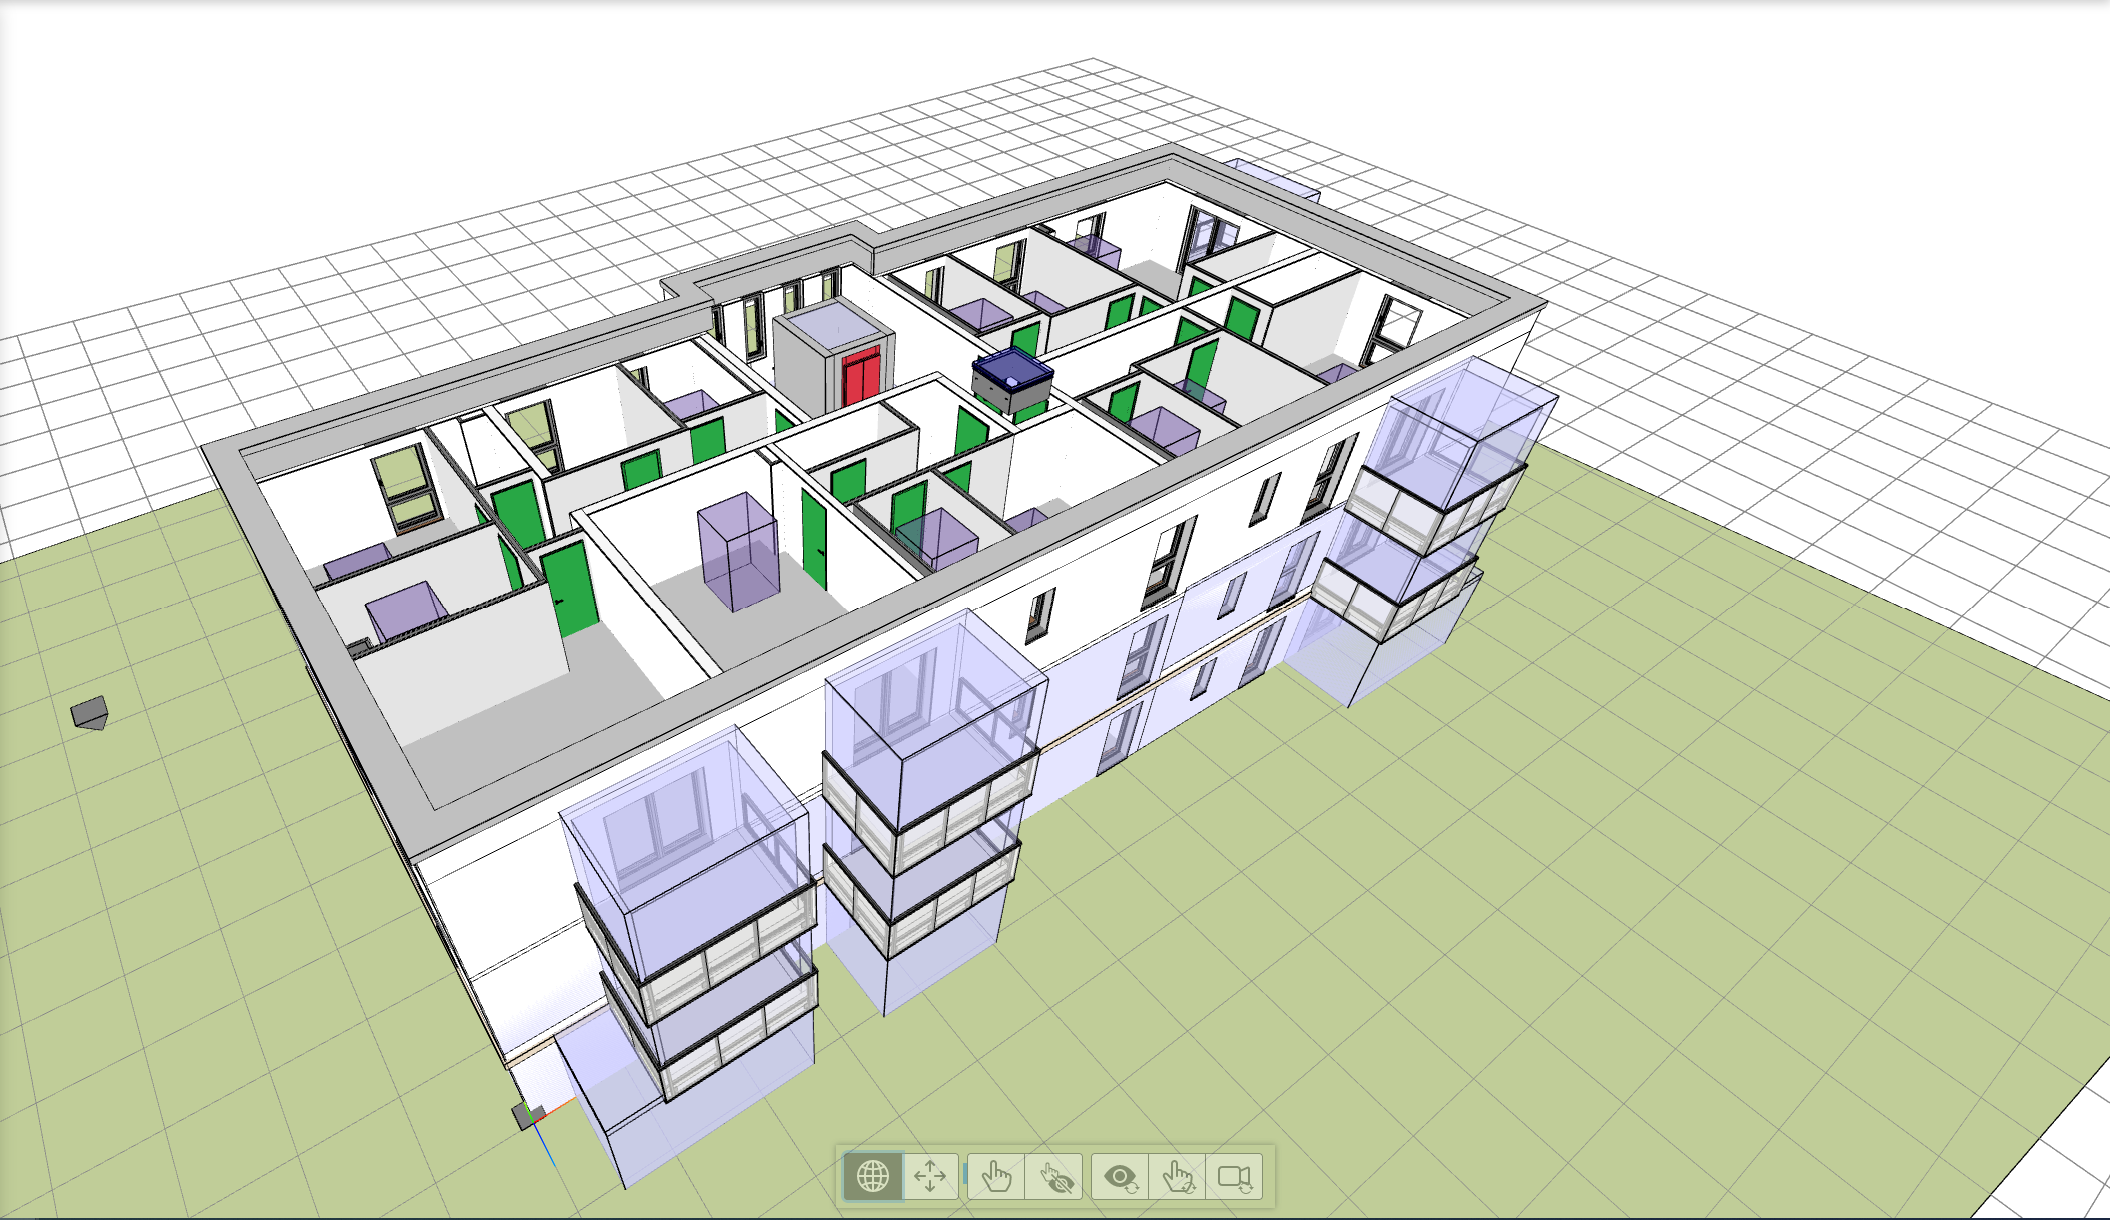Viewport: 2110px width, 1220px height.
Task: Click the dark blue box object
Action: pos(1011,372)
